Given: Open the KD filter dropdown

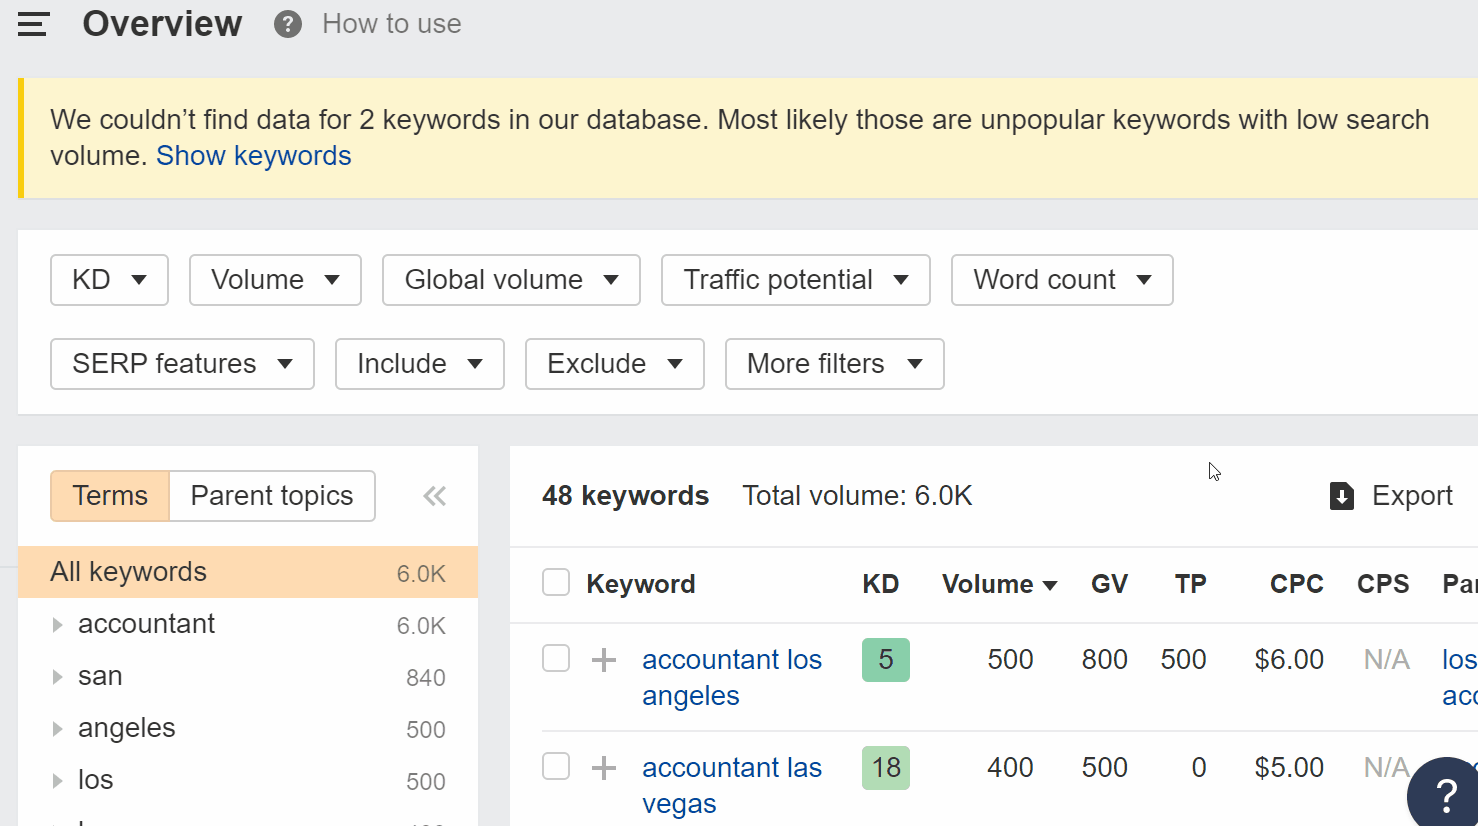Looking at the screenshot, I should (109, 280).
